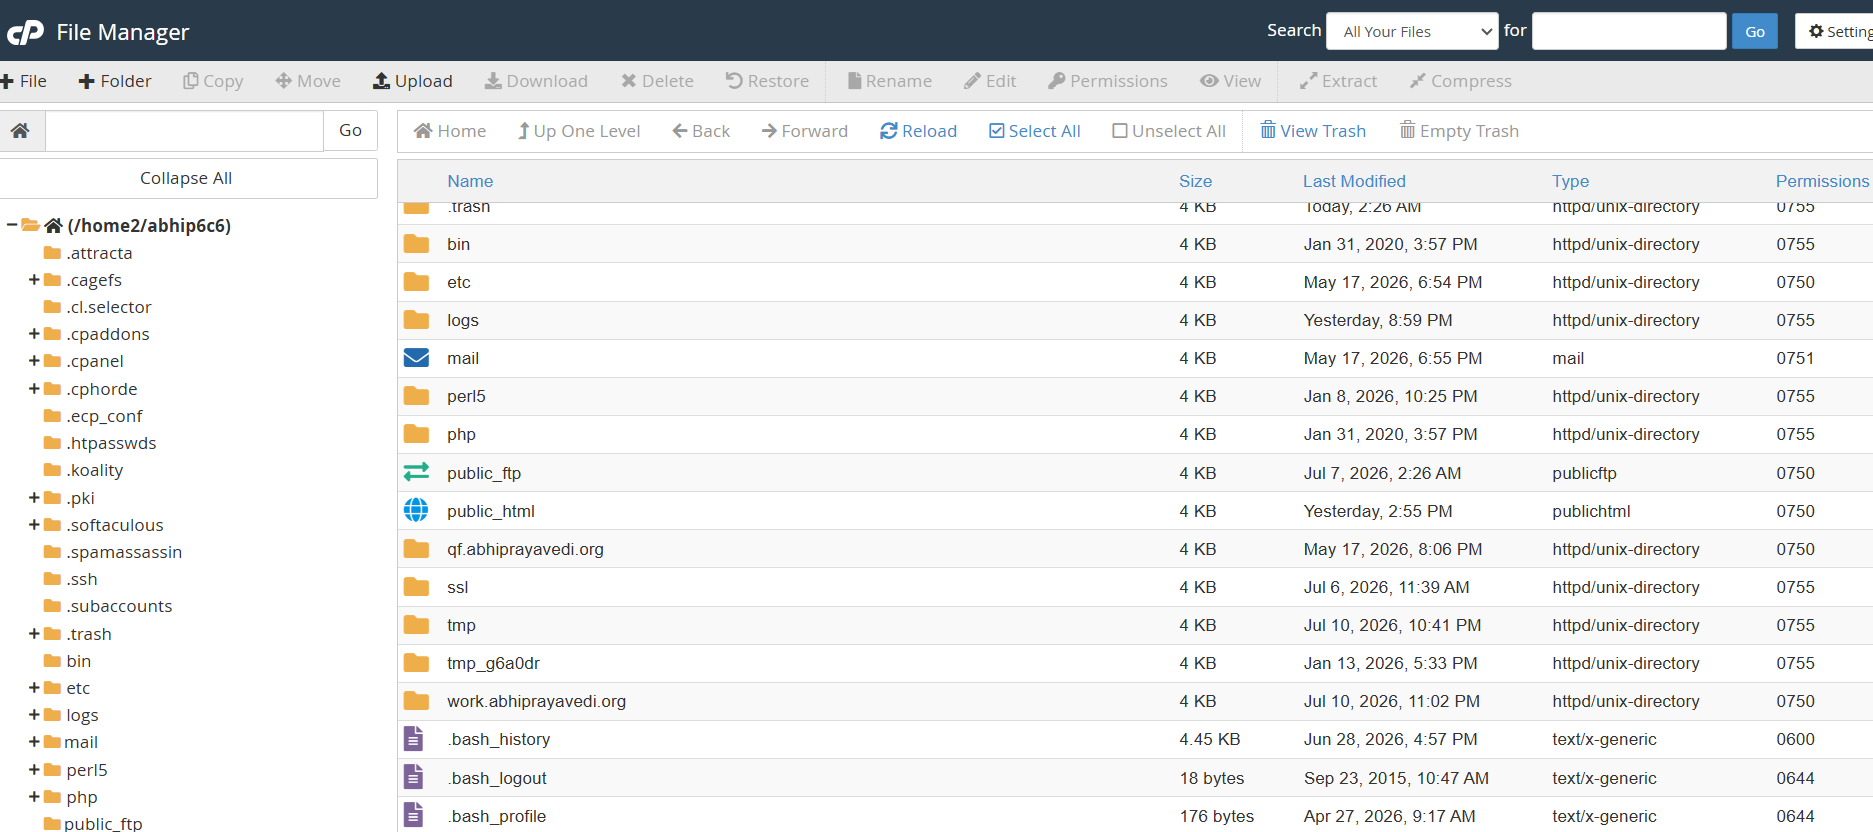The height and width of the screenshot is (832, 1873).
Task: Expand the .cpanel tree folder
Action: click(x=35, y=361)
